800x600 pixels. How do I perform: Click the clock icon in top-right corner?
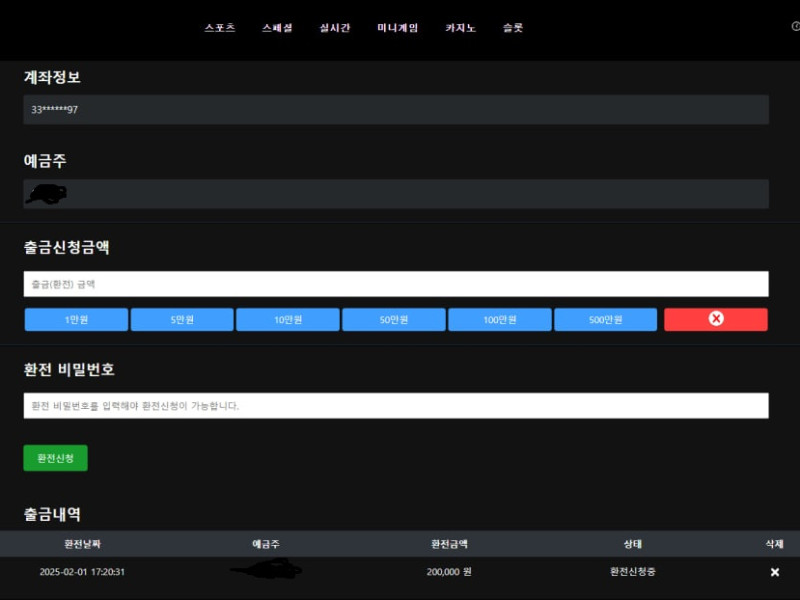click(795, 27)
